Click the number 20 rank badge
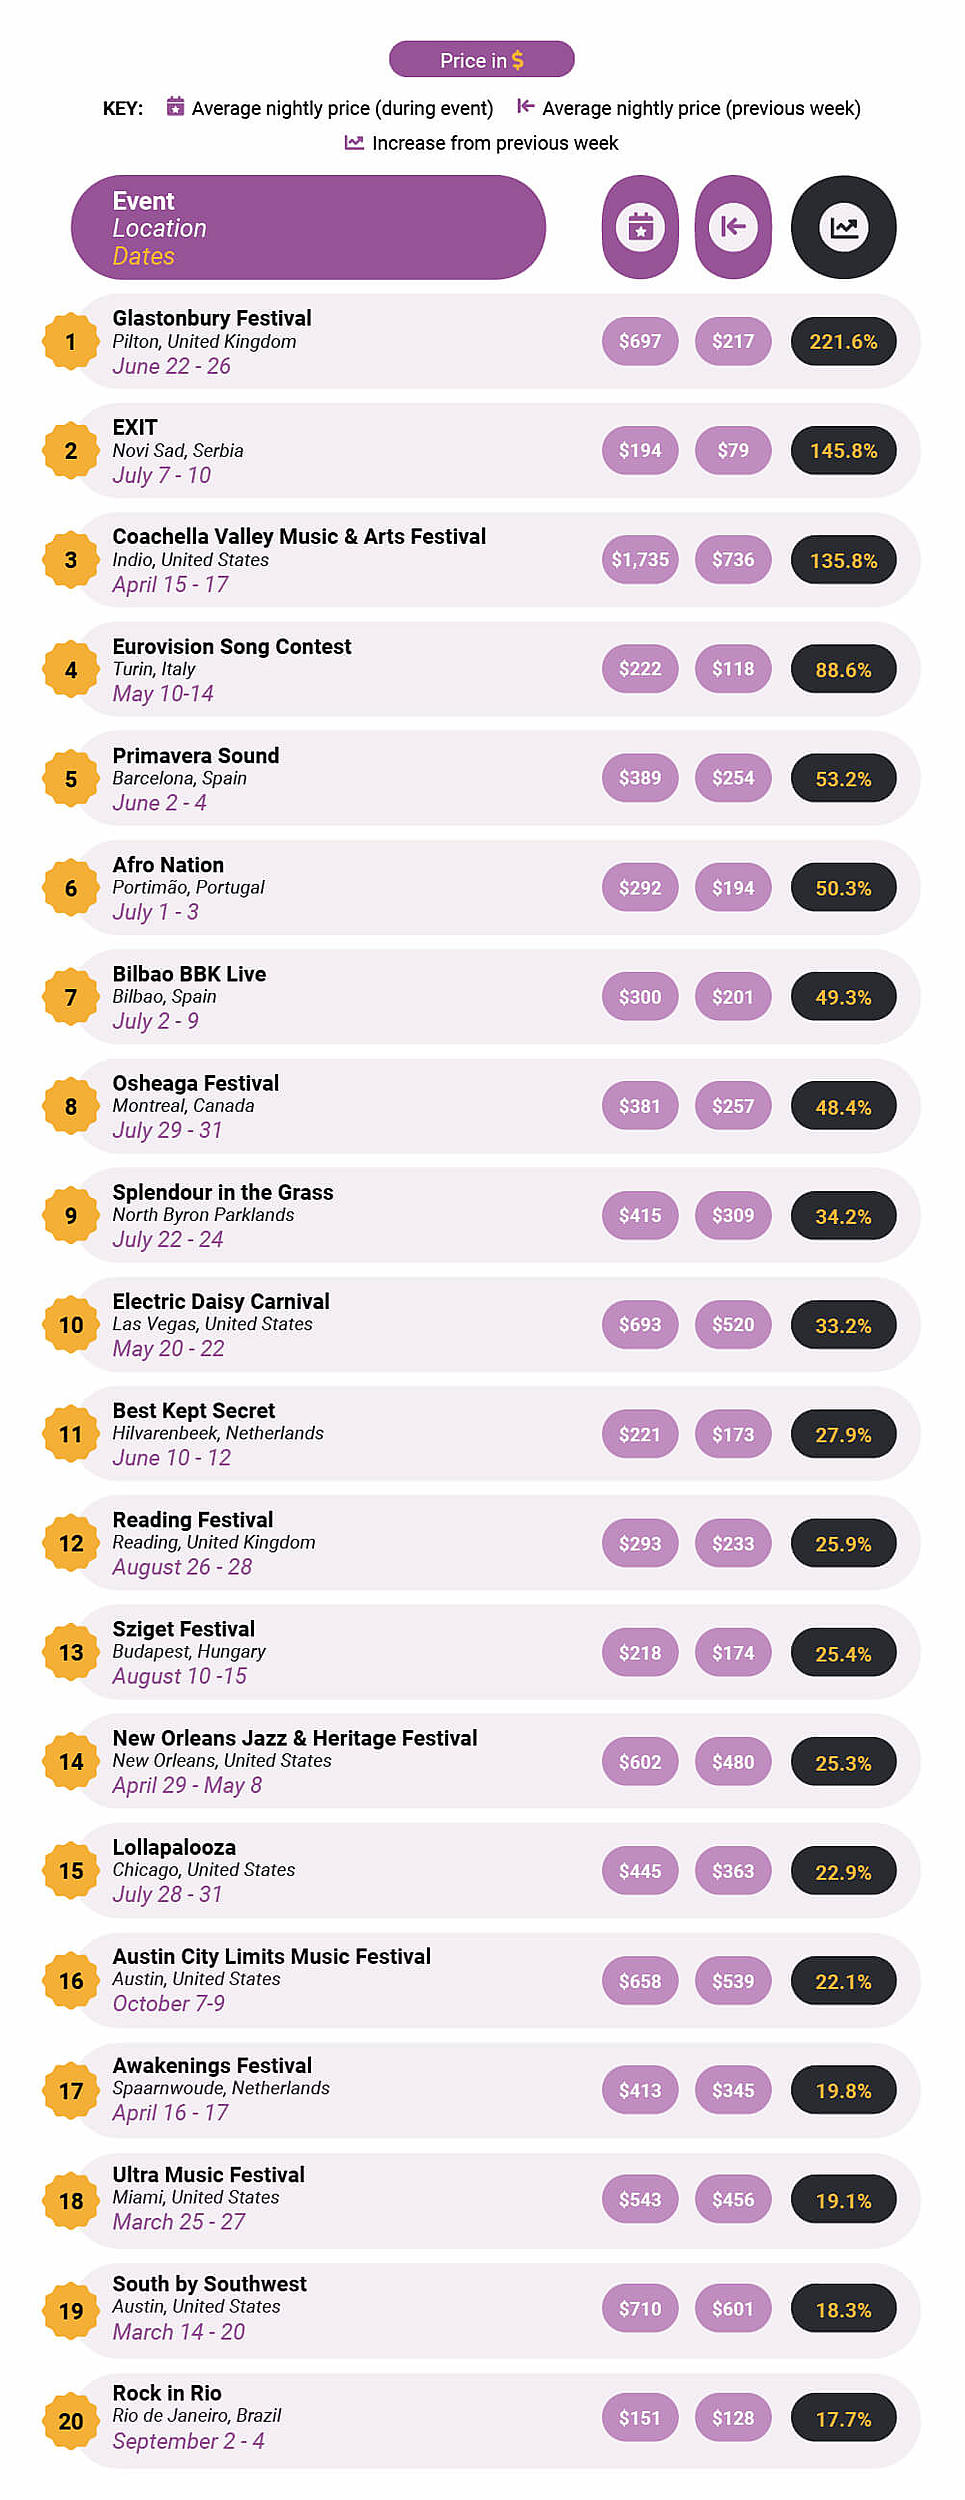965x2500 pixels. 71,2420
